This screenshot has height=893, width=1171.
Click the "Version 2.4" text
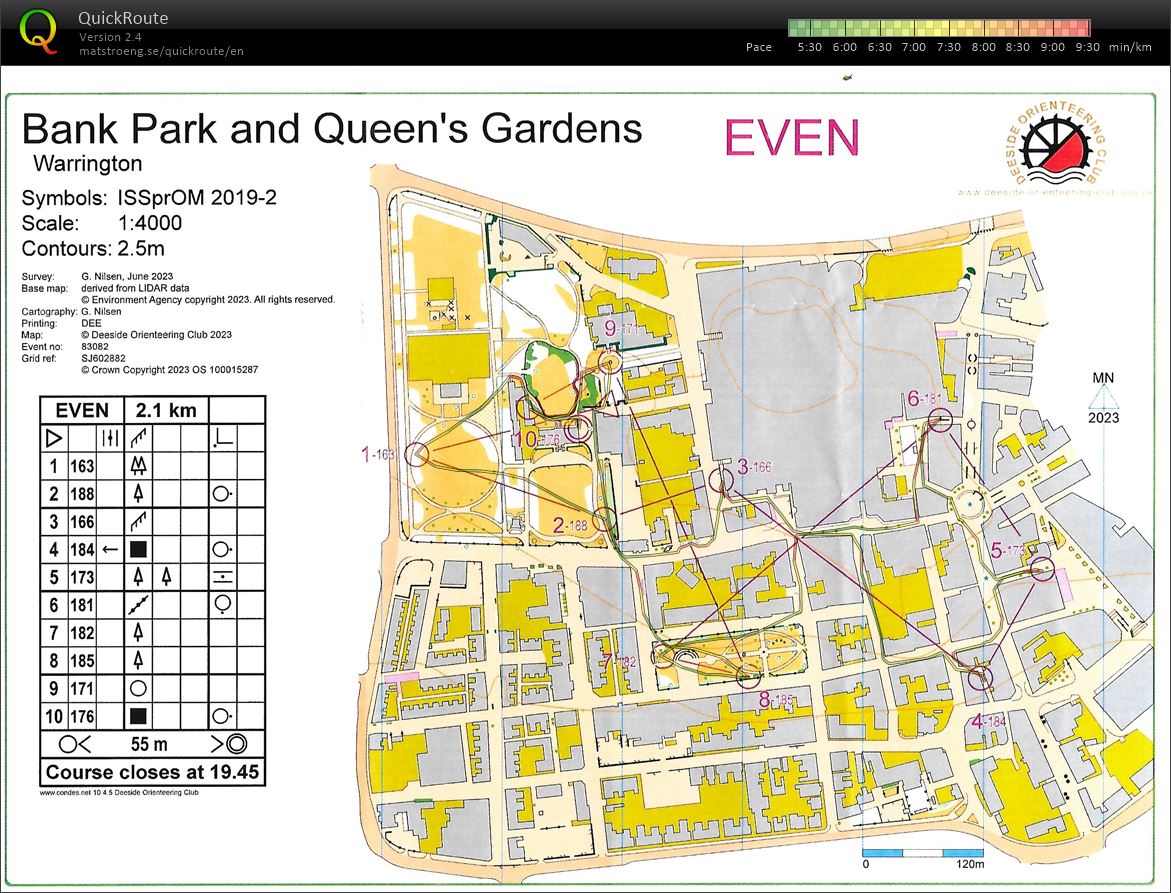click(x=111, y=37)
